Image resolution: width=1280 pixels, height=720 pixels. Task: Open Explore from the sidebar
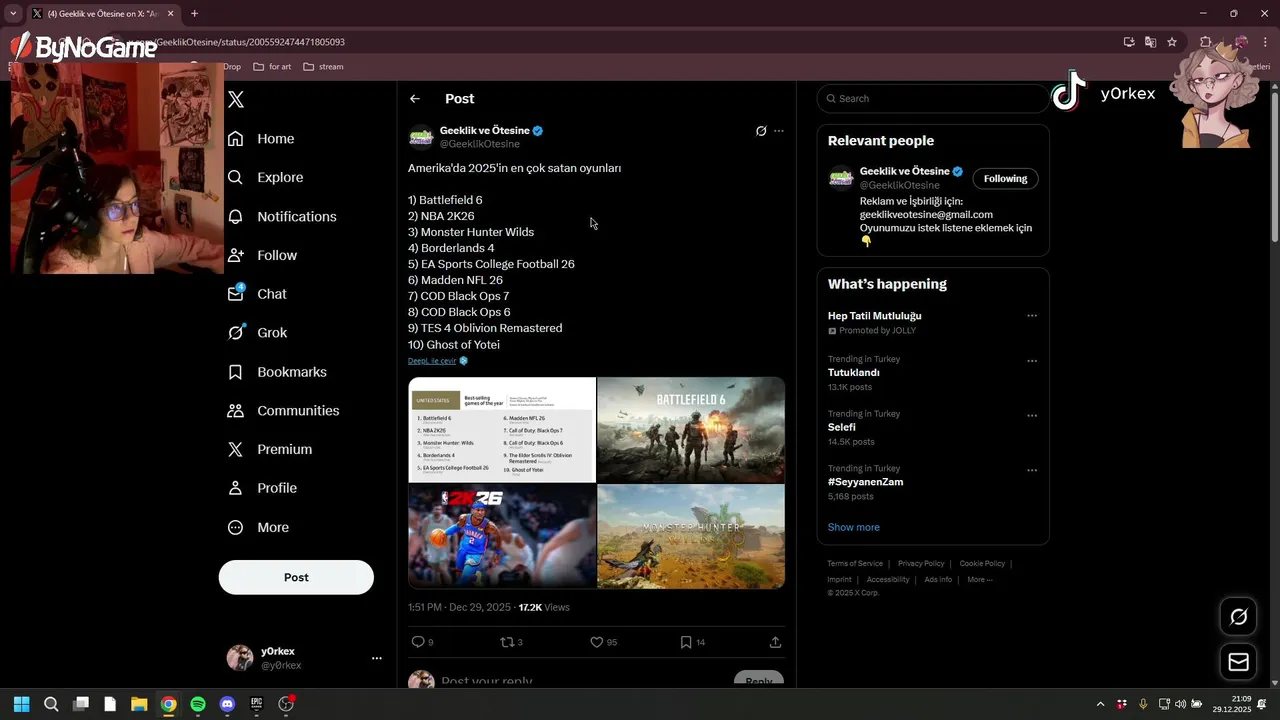pyautogui.click(x=266, y=177)
